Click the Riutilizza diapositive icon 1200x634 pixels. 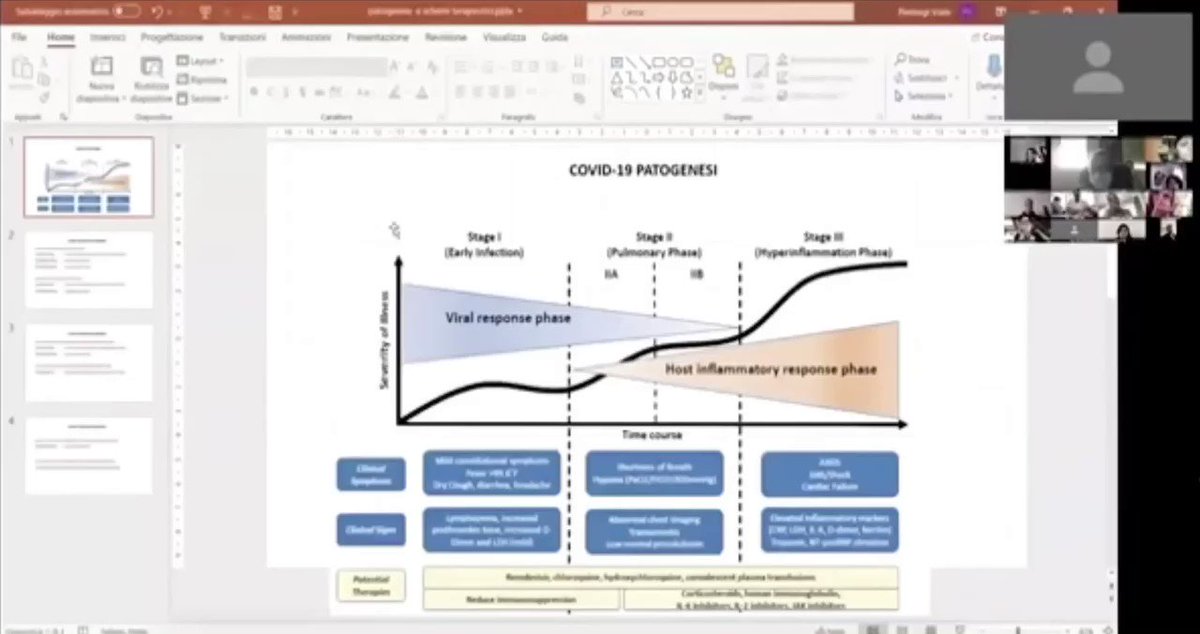[152, 67]
